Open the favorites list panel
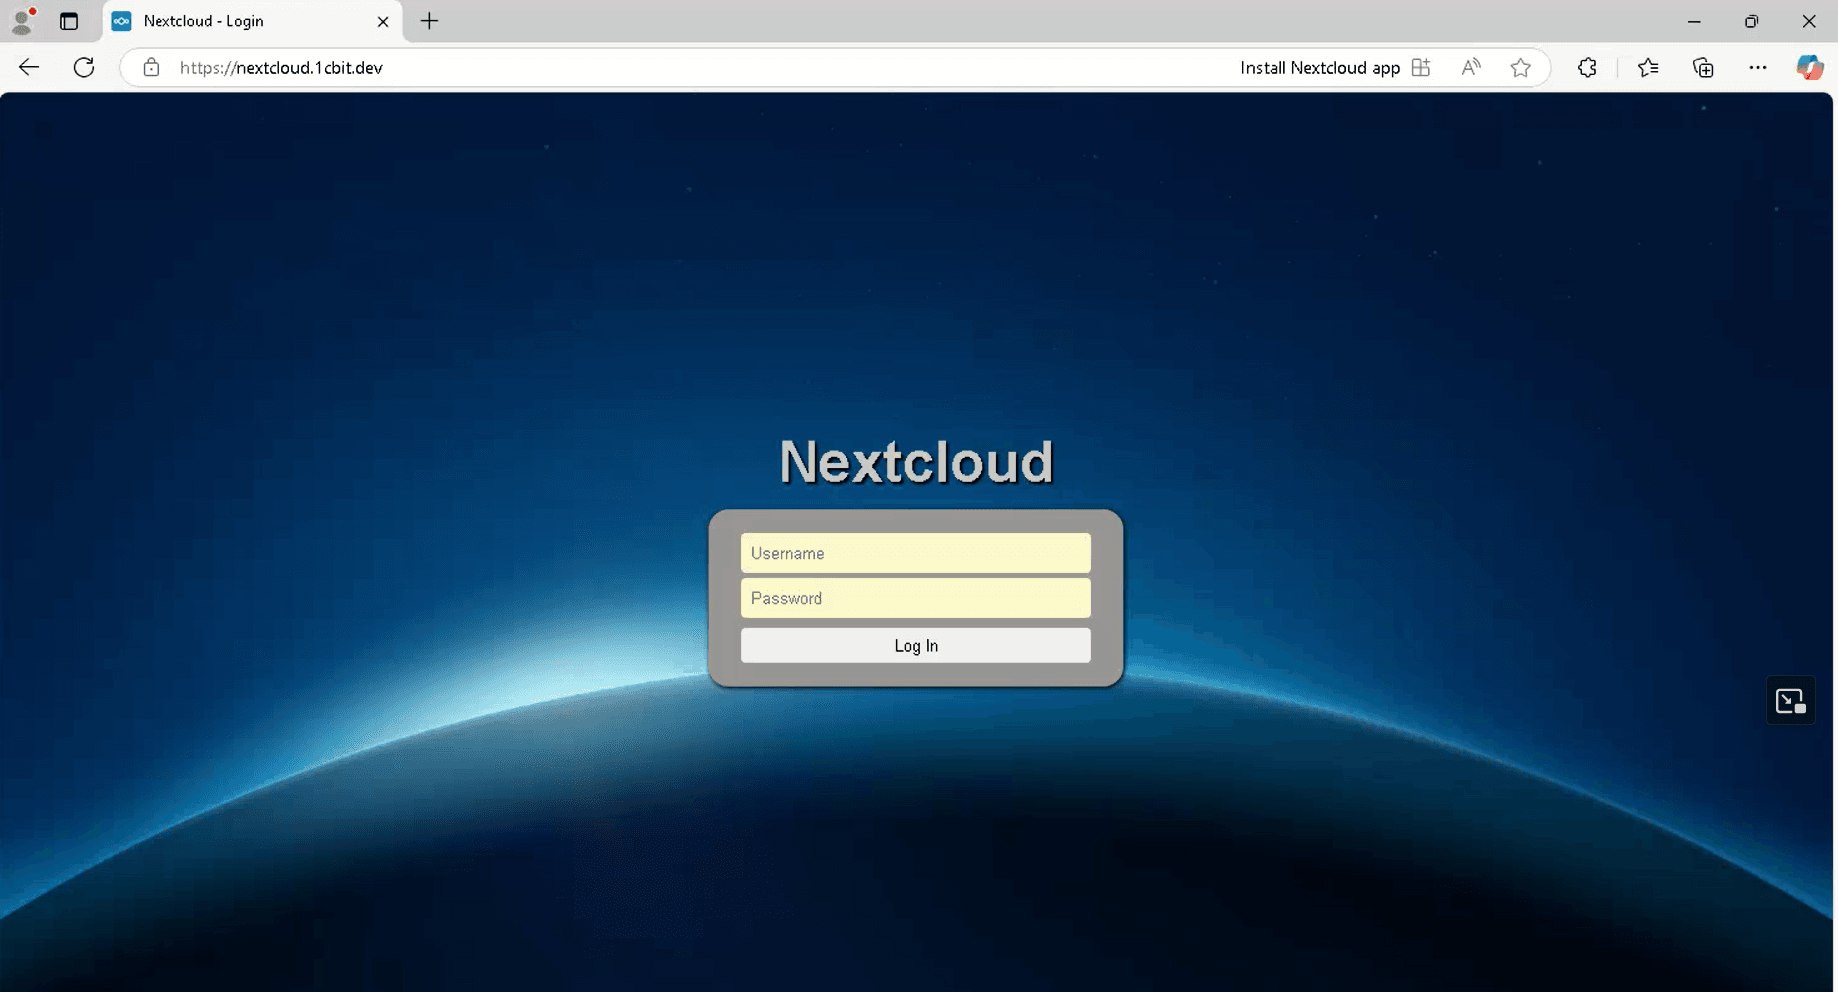This screenshot has width=1838, height=992. point(1648,67)
